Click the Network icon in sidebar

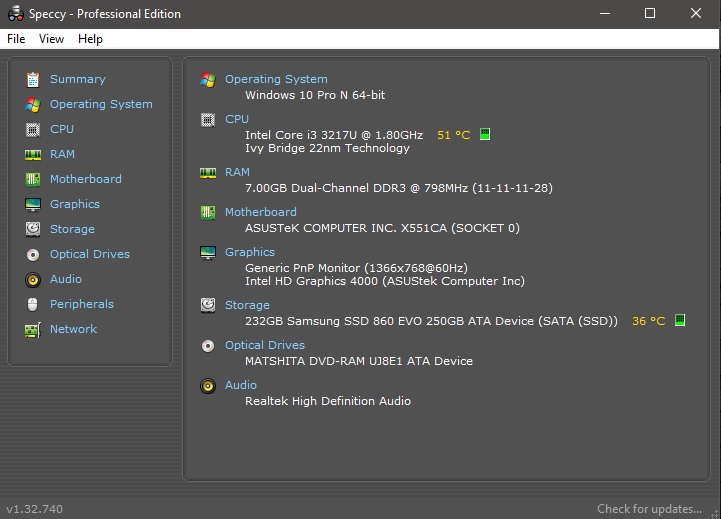(33, 329)
